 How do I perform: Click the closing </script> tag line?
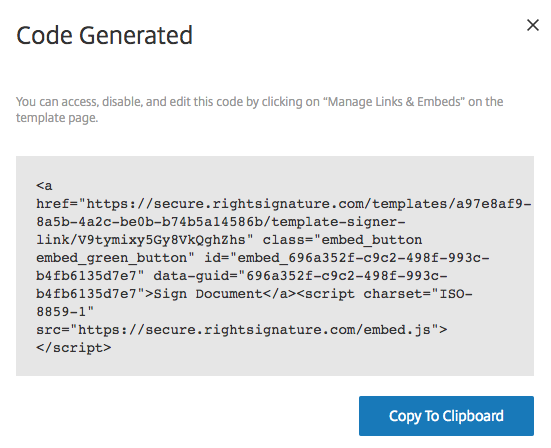point(73,348)
